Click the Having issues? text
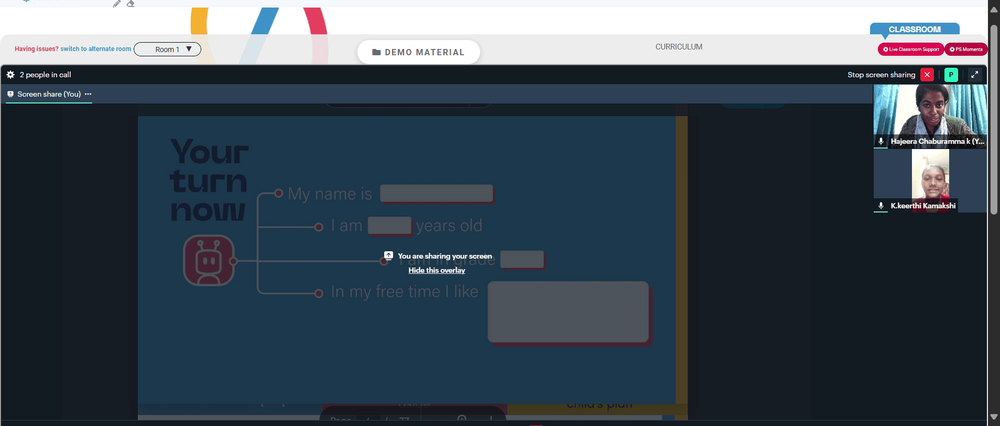Image resolution: width=1000 pixels, height=426 pixels. 36,49
